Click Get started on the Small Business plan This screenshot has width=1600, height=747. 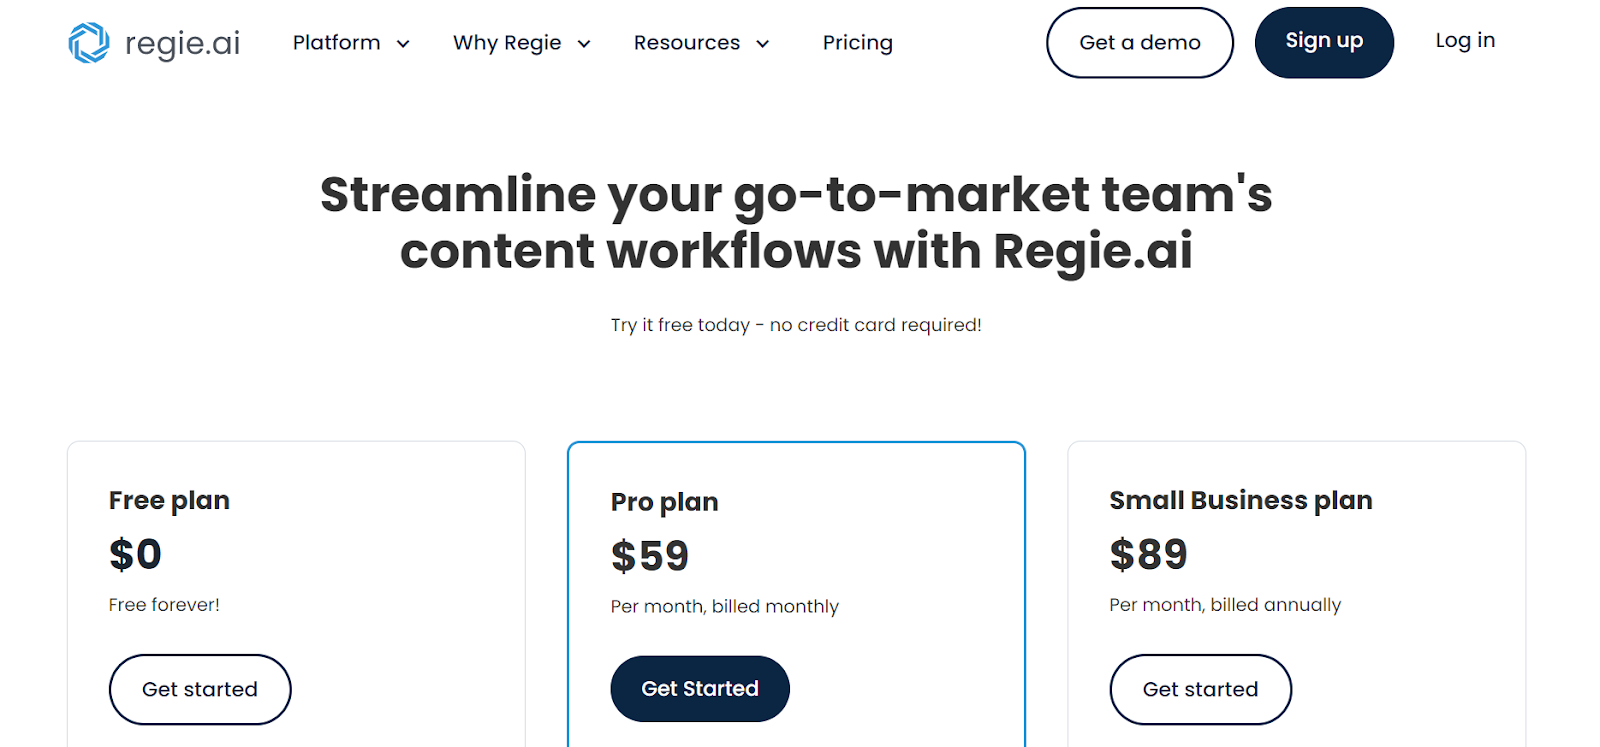(x=1200, y=689)
